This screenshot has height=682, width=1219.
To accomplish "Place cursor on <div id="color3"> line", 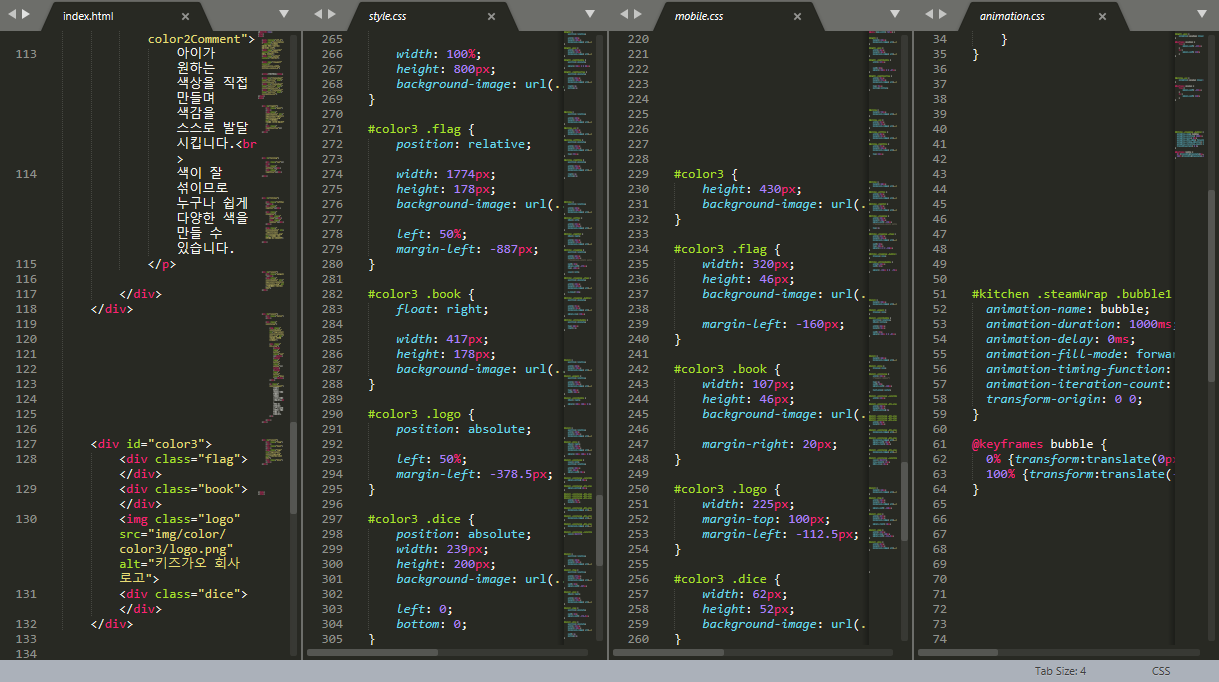I will pos(151,444).
